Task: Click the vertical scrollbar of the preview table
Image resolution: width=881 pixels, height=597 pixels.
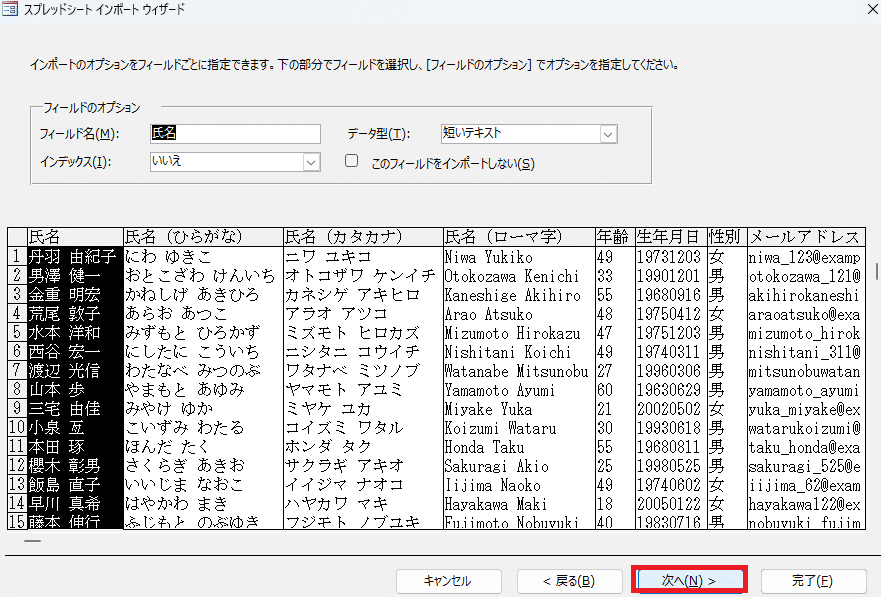Action: click(877, 271)
